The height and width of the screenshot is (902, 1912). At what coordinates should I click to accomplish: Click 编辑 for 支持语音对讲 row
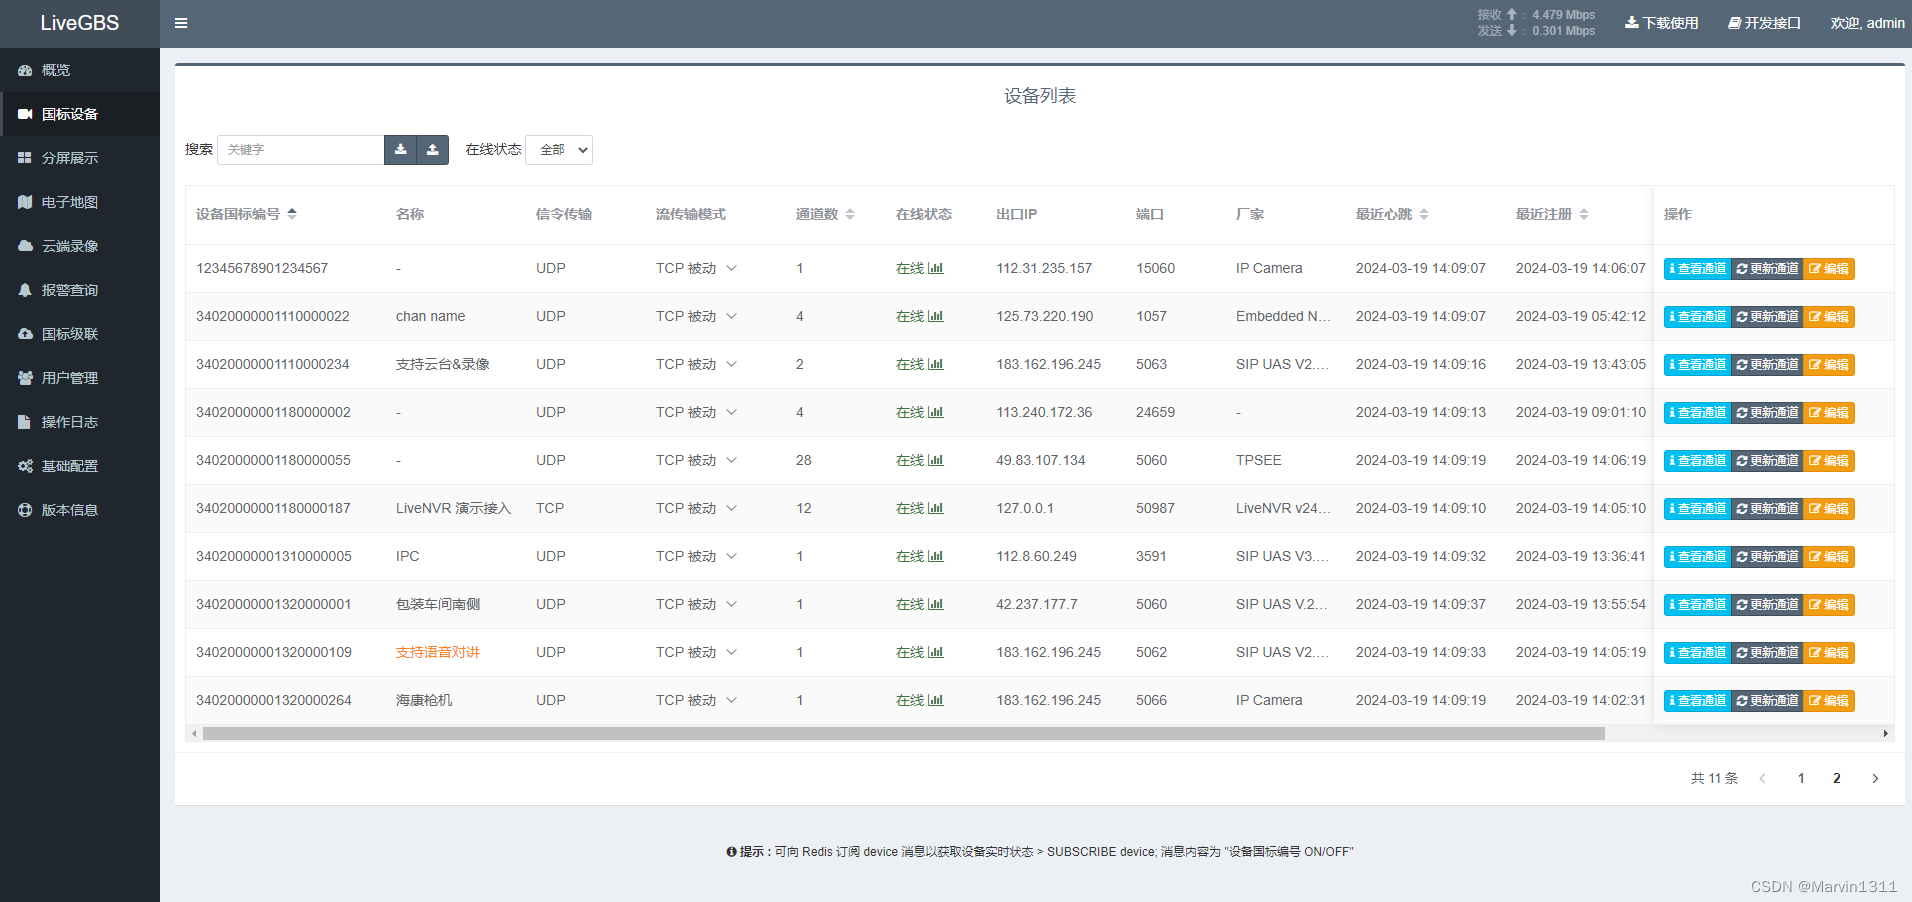1829,652
